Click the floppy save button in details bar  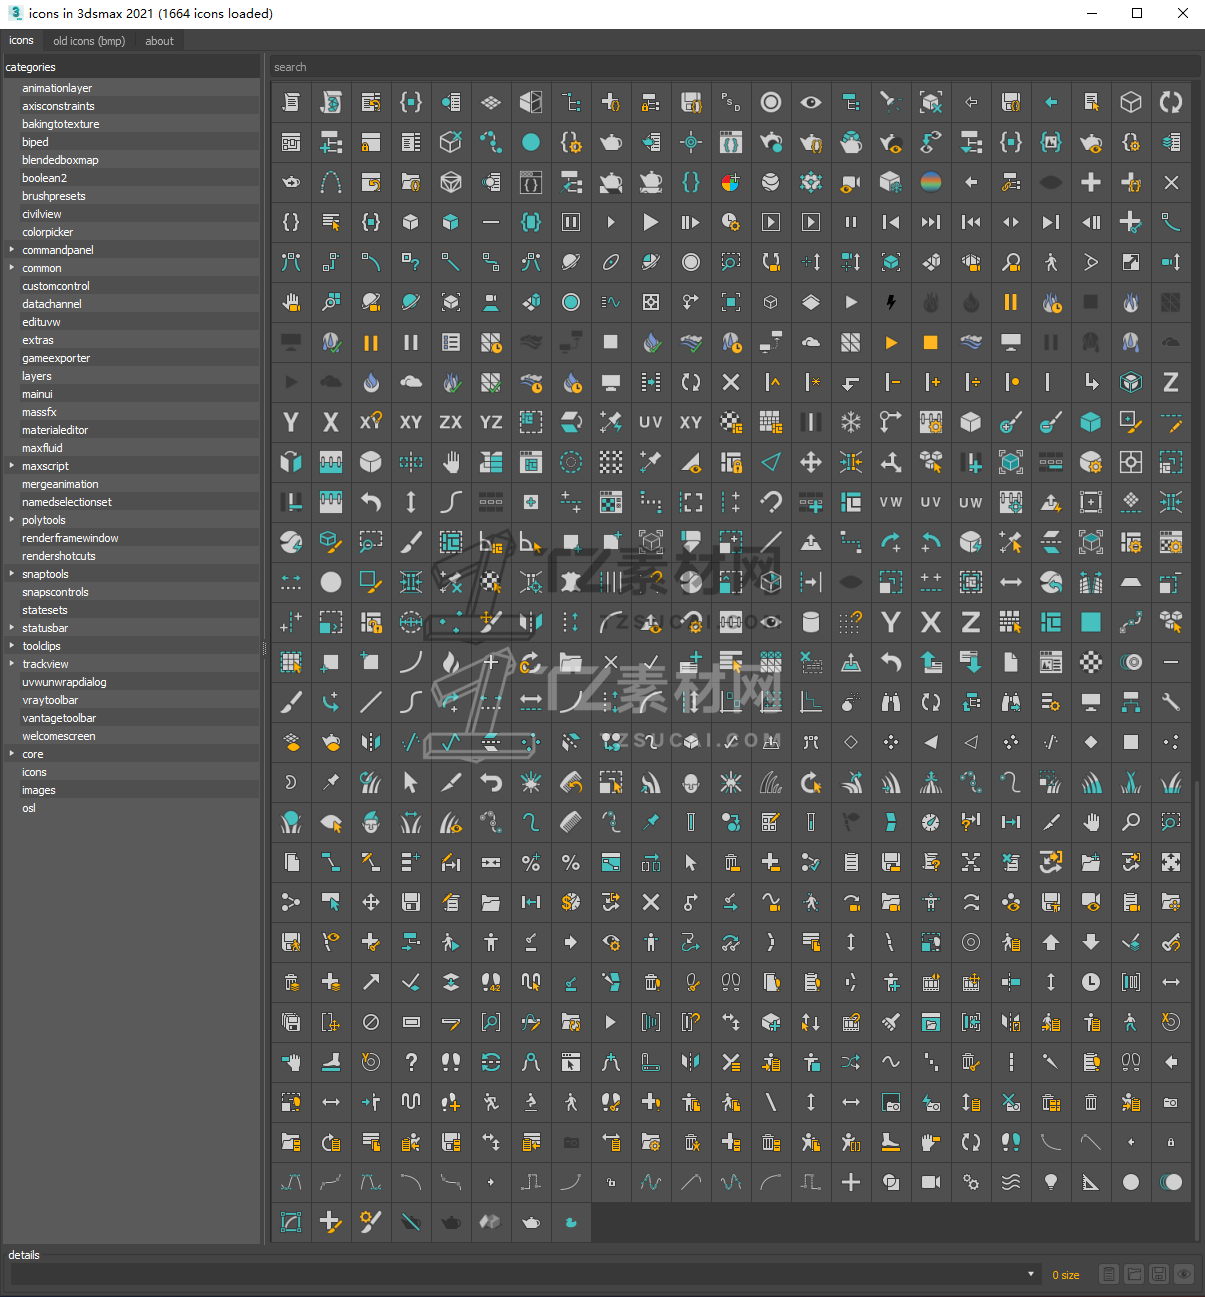1159,1274
